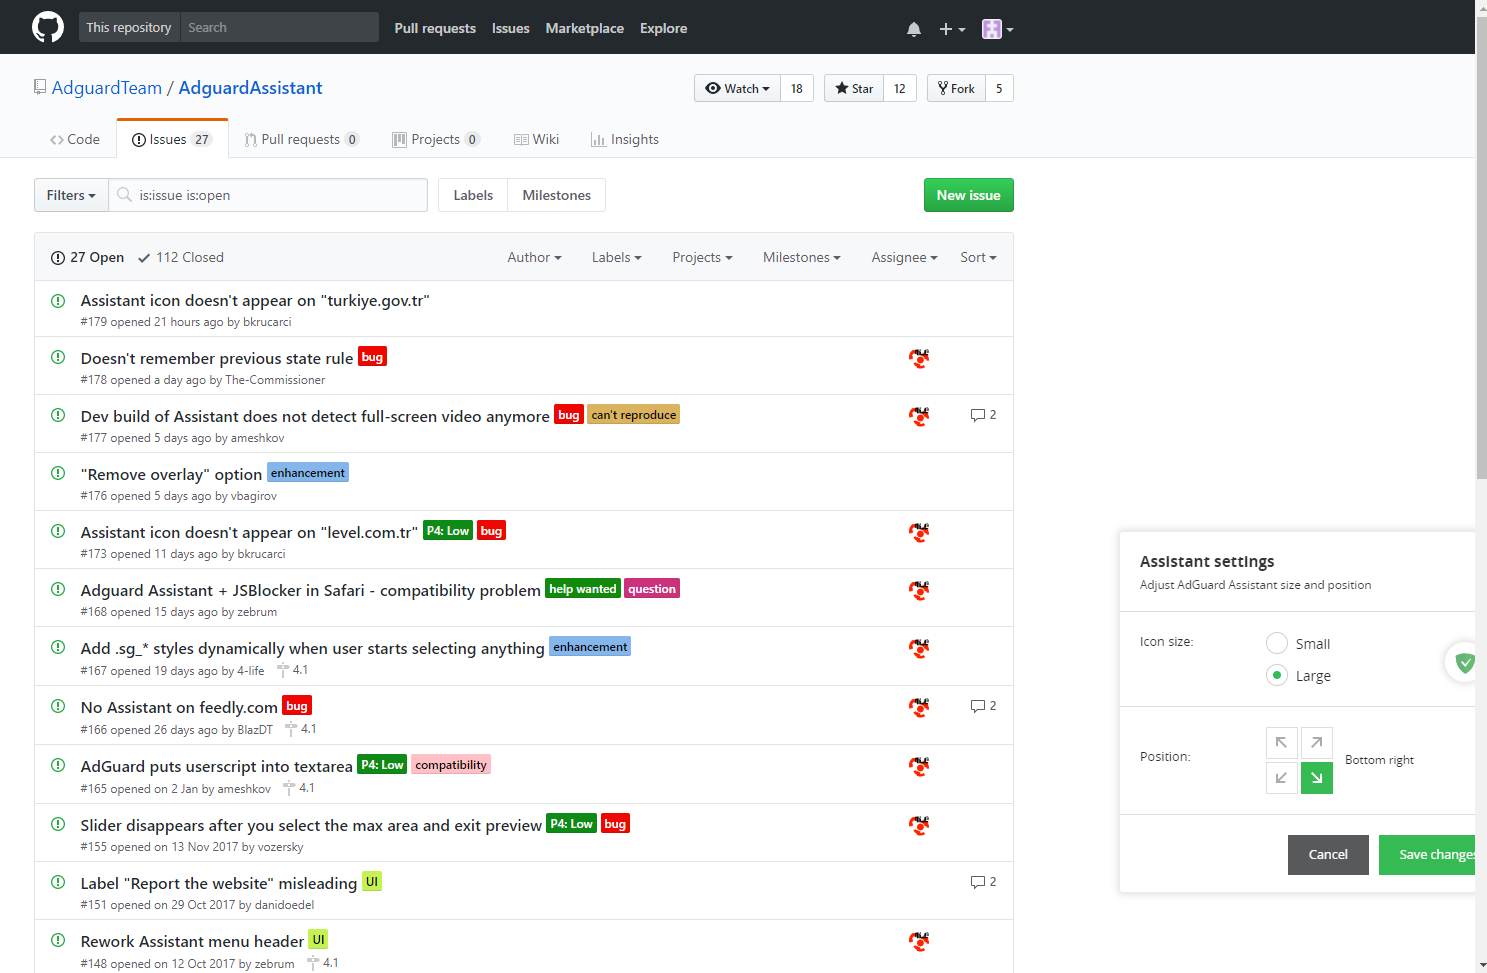Expand the Filters dropdown

pyautogui.click(x=70, y=195)
